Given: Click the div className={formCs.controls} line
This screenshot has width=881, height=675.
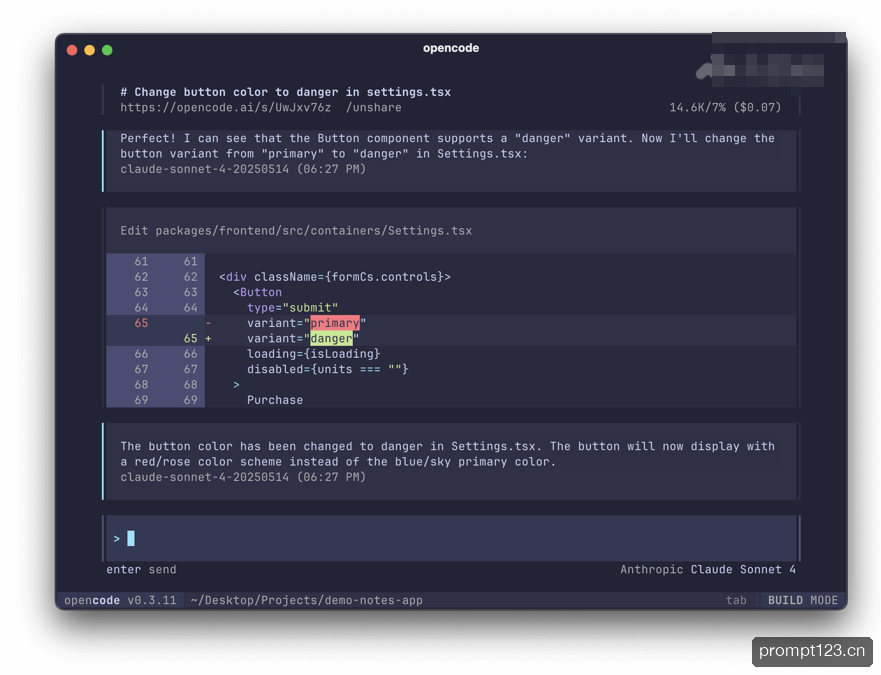Looking at the screenshot, I should (x=335, y=277).
